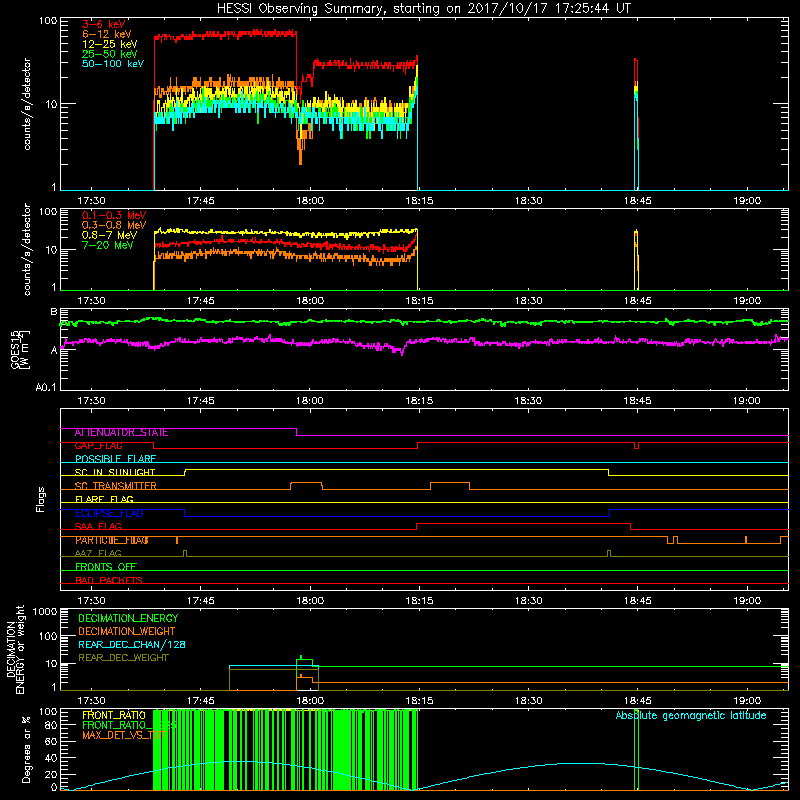Click 17:45 tick under the decimation plot
Viewport: 800px width, 800px height.
[x=201, y=701]
